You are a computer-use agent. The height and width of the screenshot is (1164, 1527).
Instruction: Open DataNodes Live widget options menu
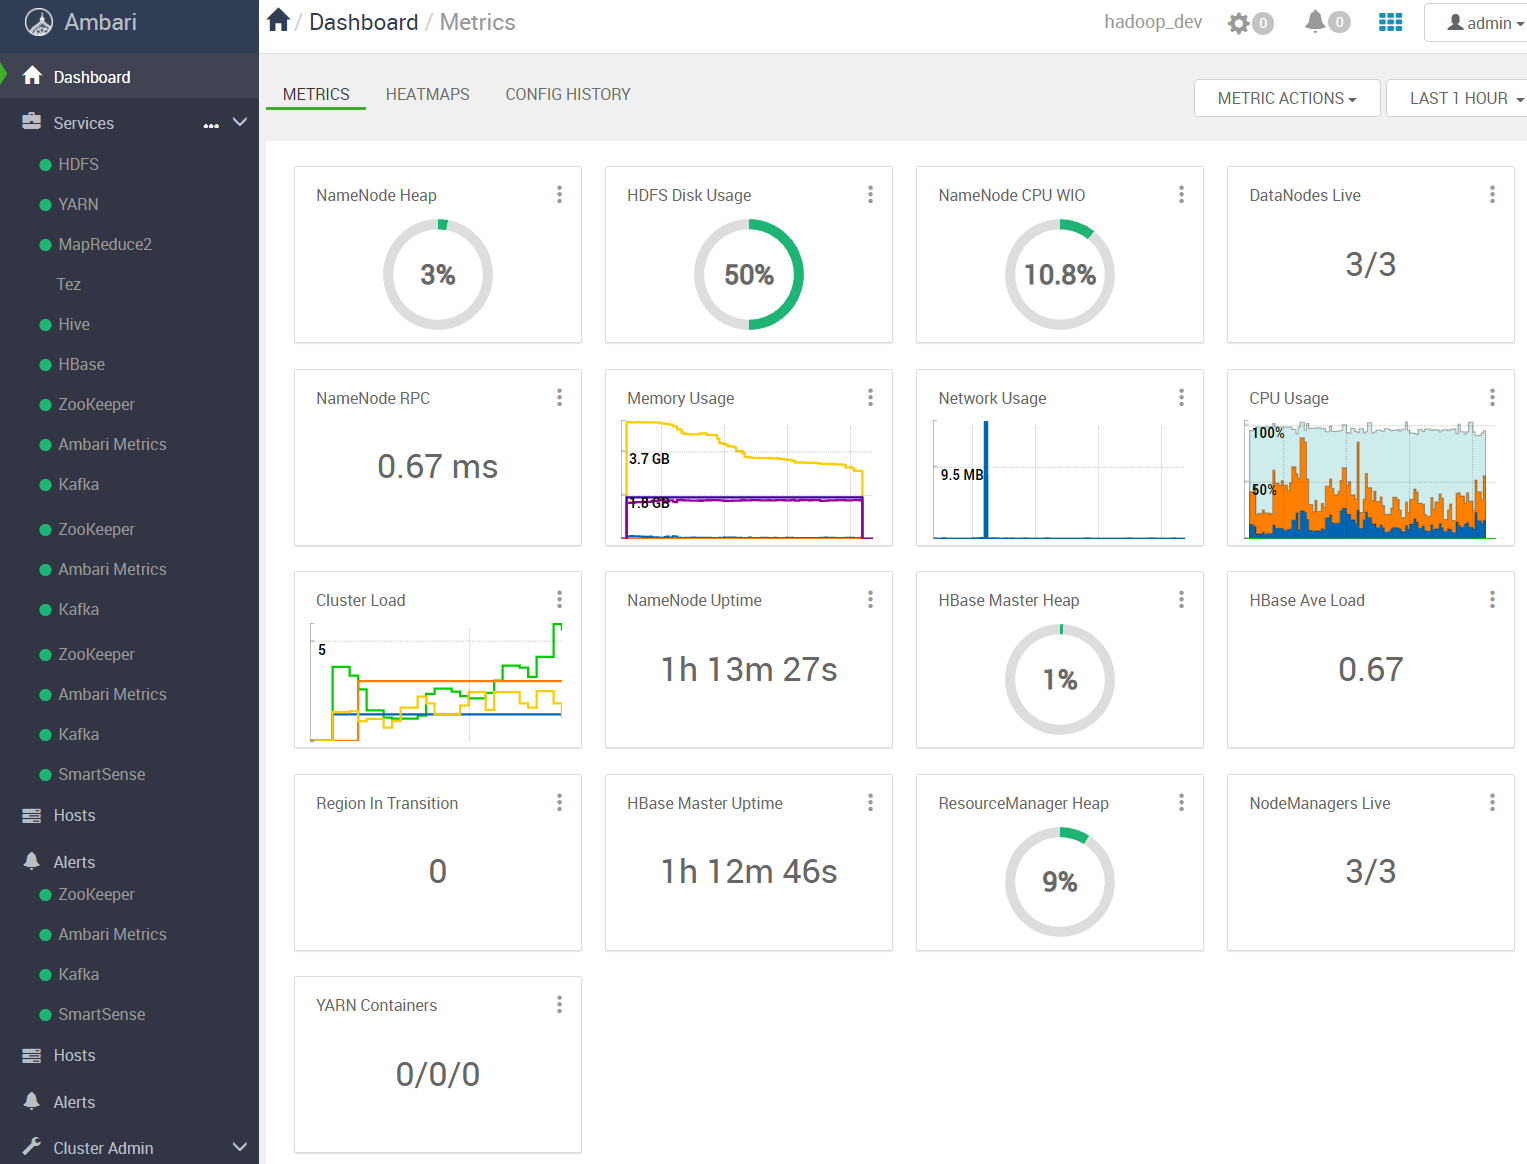(x=1492, y=195)
